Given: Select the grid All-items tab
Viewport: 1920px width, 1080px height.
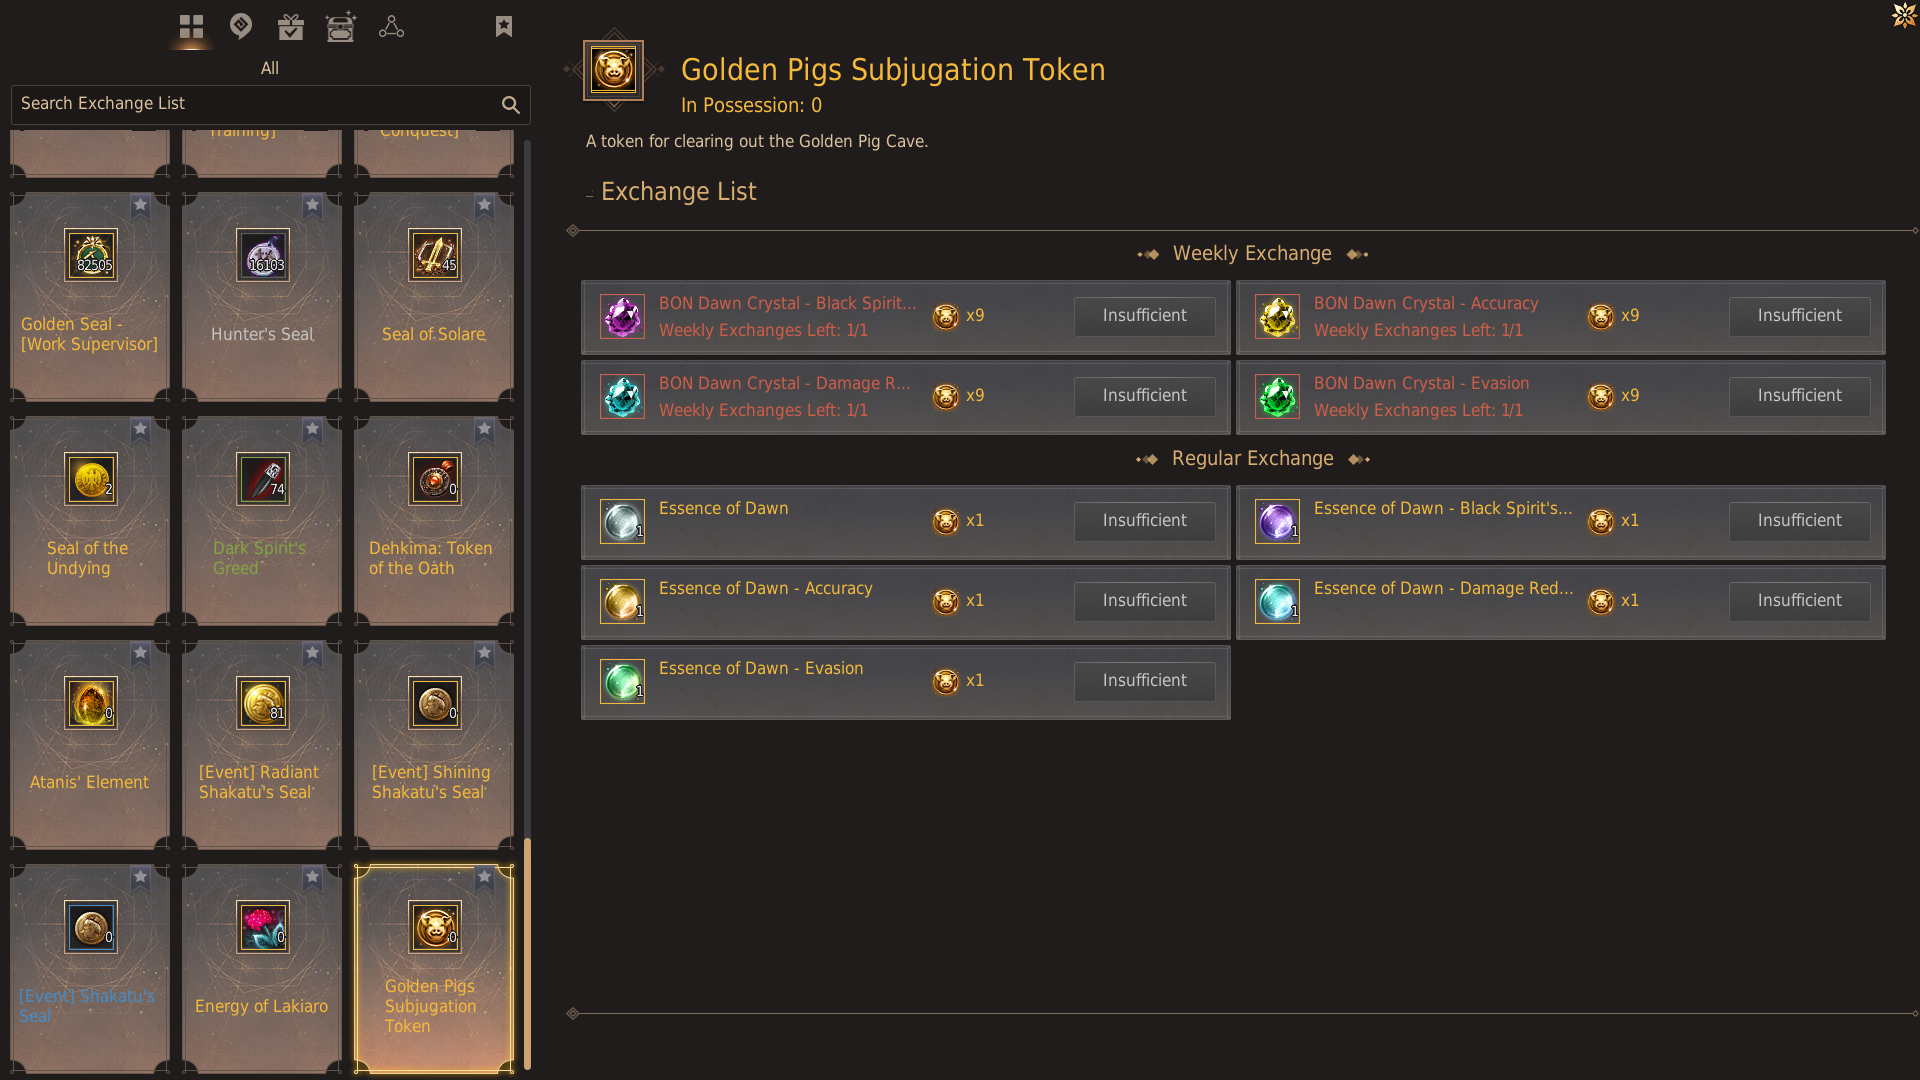Looking at the screenshot, I should (x=191, y=27).
